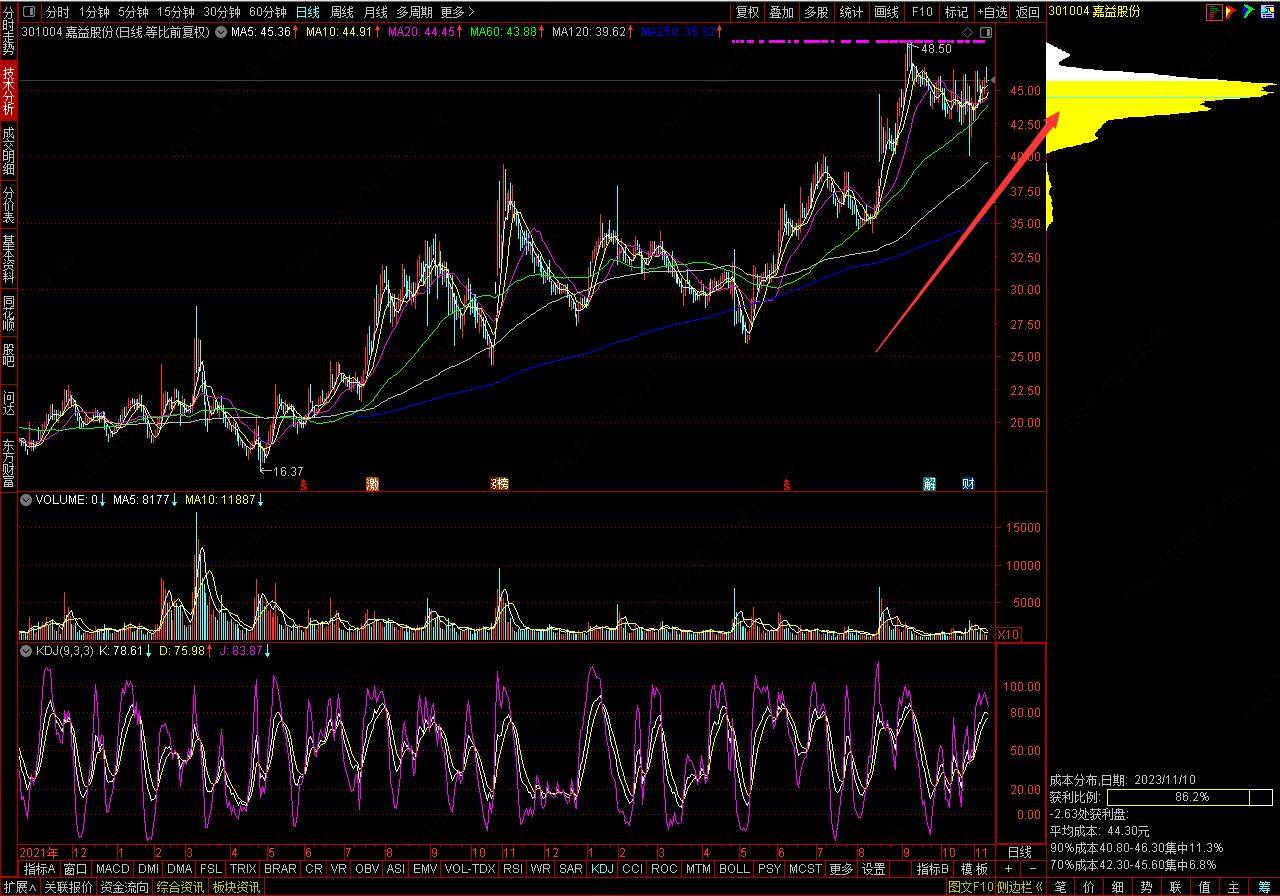1280x896 pixels.
Task: Open the 指标B selector
Action: pos(932,869)
